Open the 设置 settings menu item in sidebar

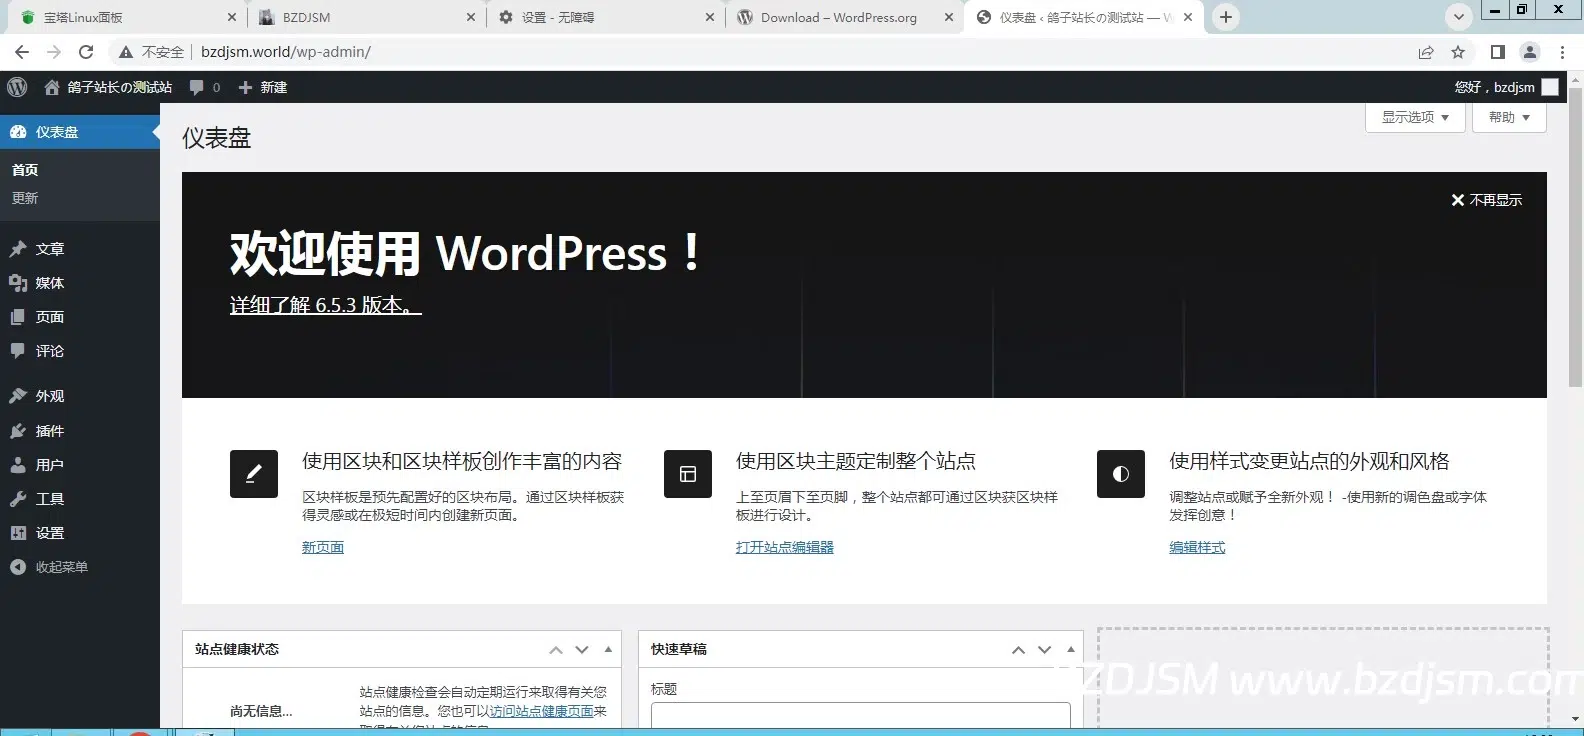(80, 533)
